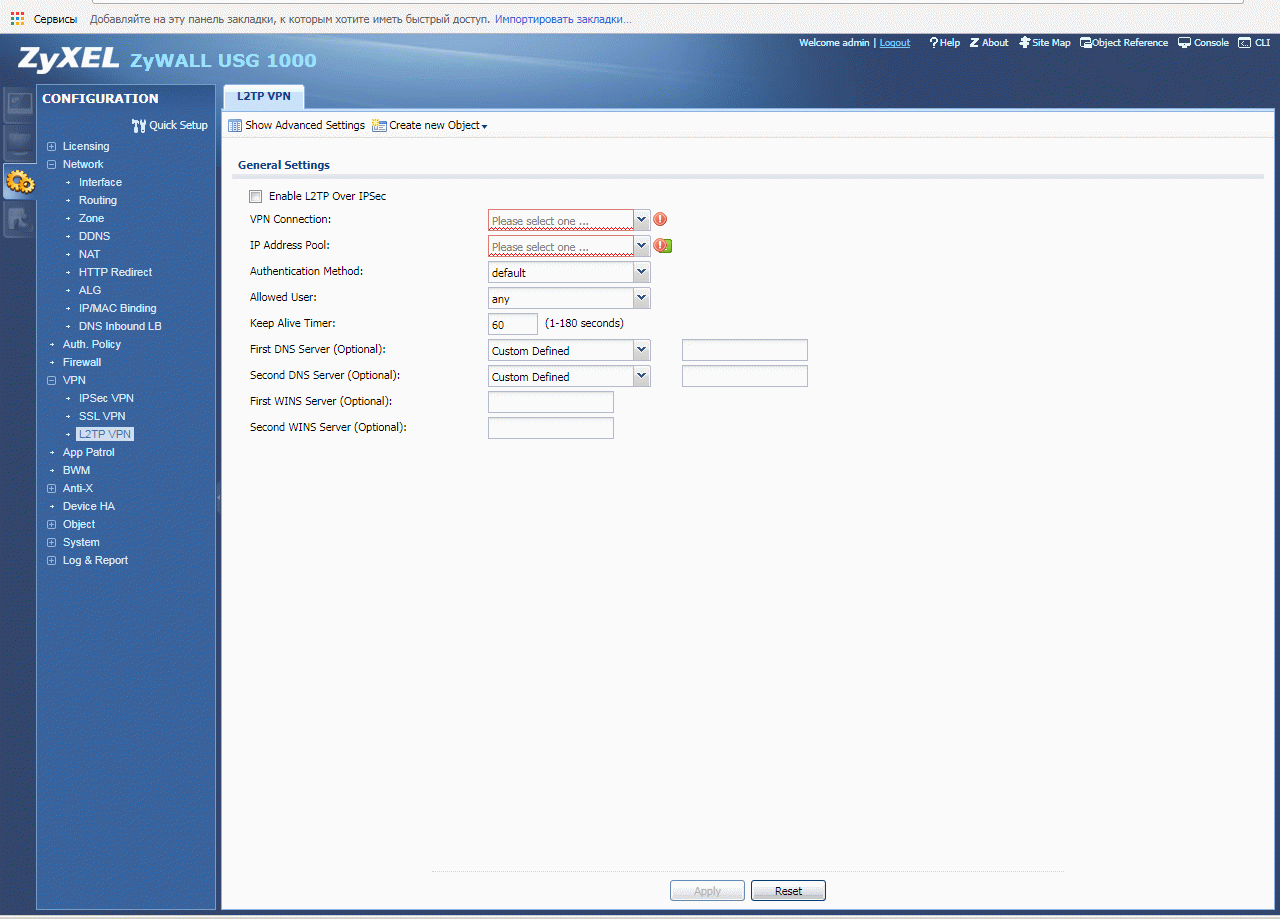Screen dimensions: 1280x919
Task: Click the sidebar collapse handle
Action: (218, 496)
